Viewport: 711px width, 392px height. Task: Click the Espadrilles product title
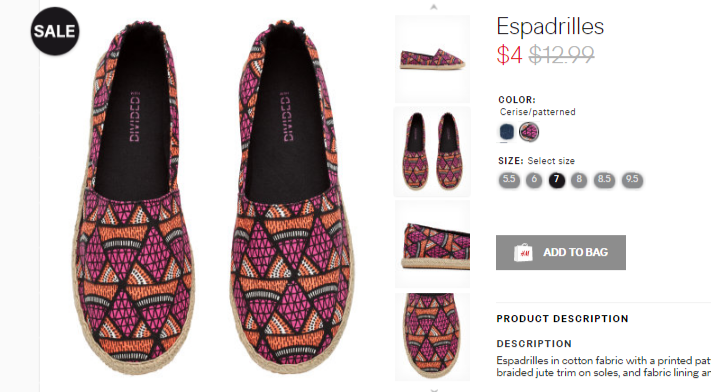click(x=550, y=26)
